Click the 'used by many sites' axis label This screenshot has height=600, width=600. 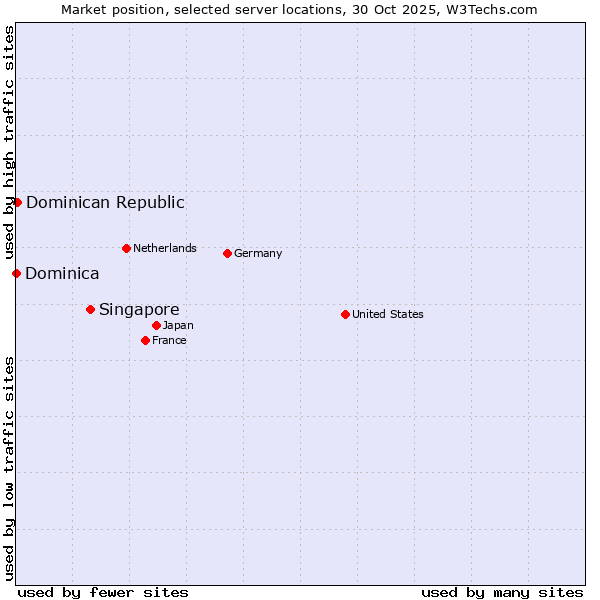point(502,592)
